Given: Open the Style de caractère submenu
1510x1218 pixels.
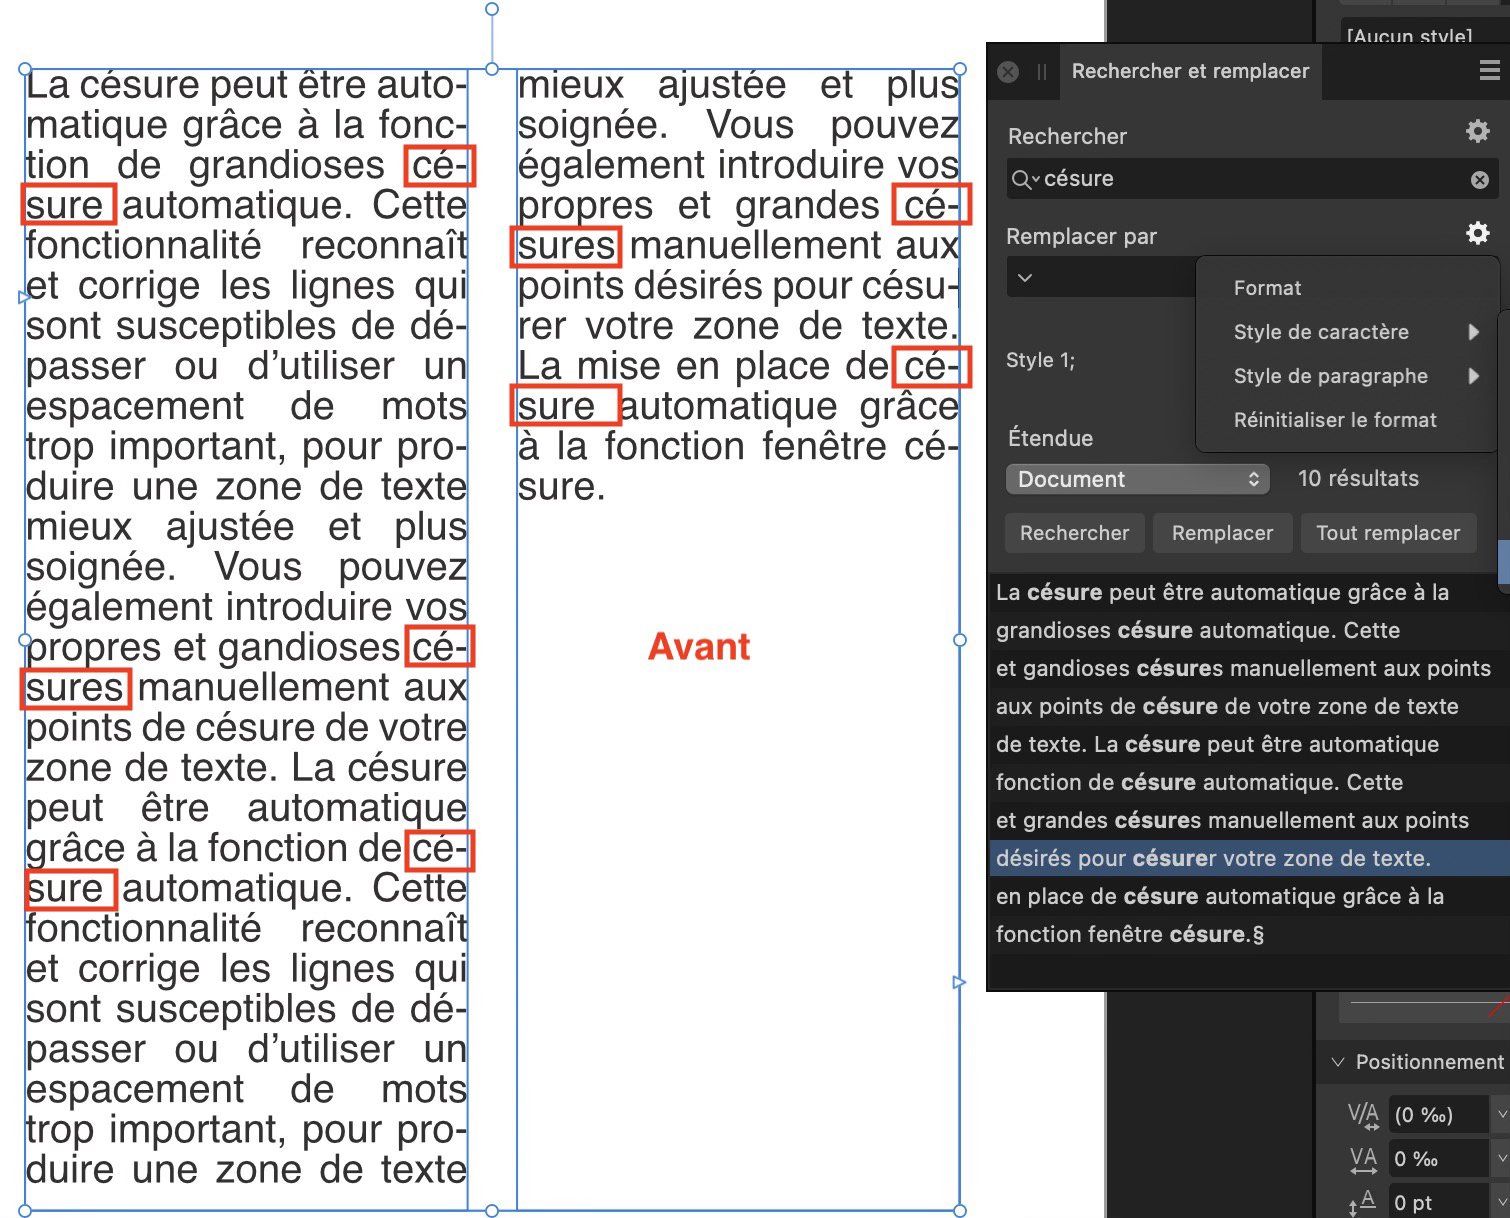Looking at the screenshot, I should coord(1347,332).
